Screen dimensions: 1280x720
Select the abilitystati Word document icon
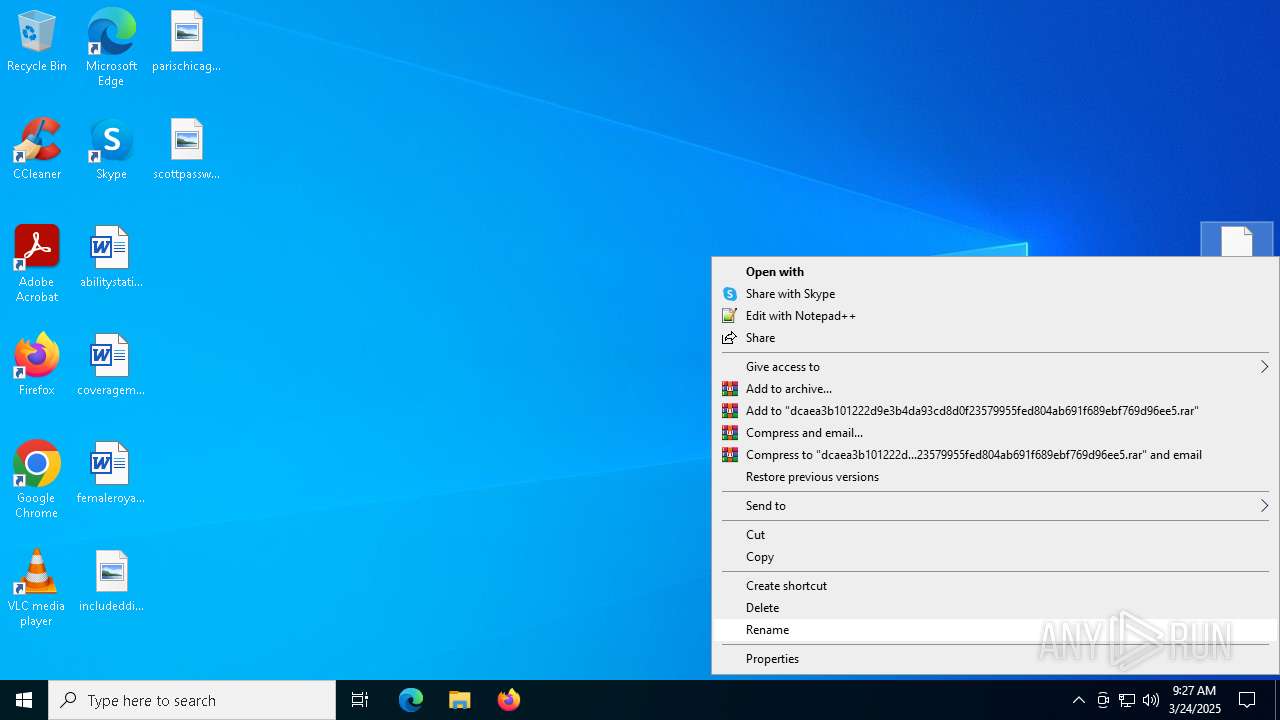(x=111, y=258)
